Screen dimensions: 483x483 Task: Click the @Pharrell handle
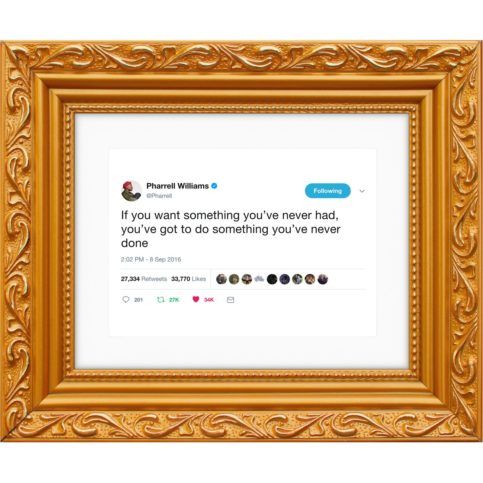coord(159,196)
